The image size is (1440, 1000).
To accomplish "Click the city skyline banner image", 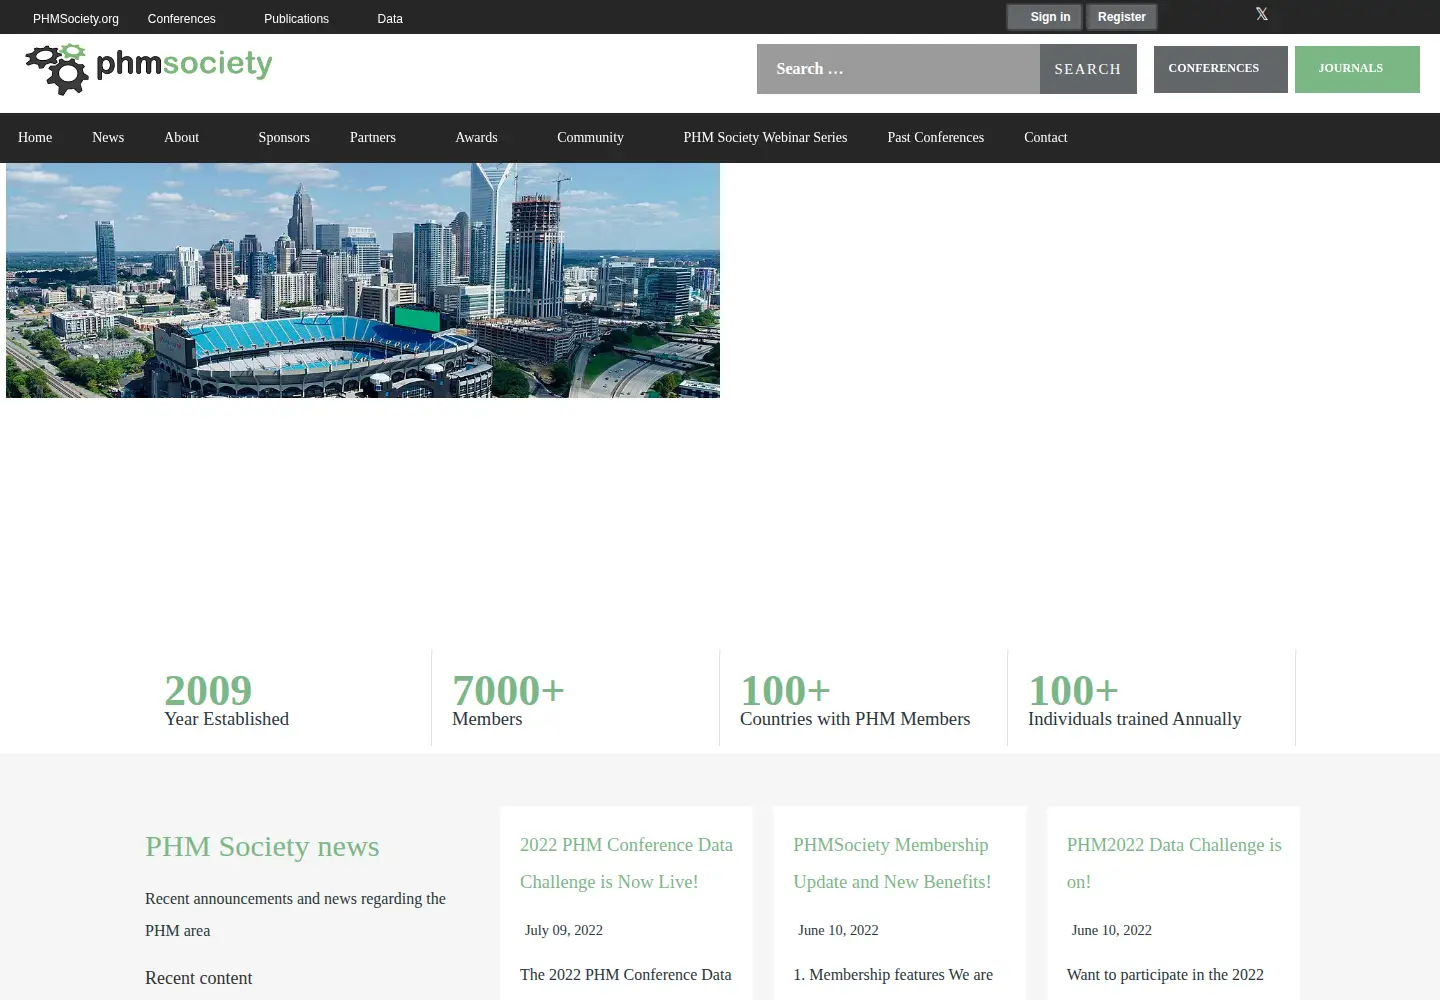I will (x=363, y=280).
